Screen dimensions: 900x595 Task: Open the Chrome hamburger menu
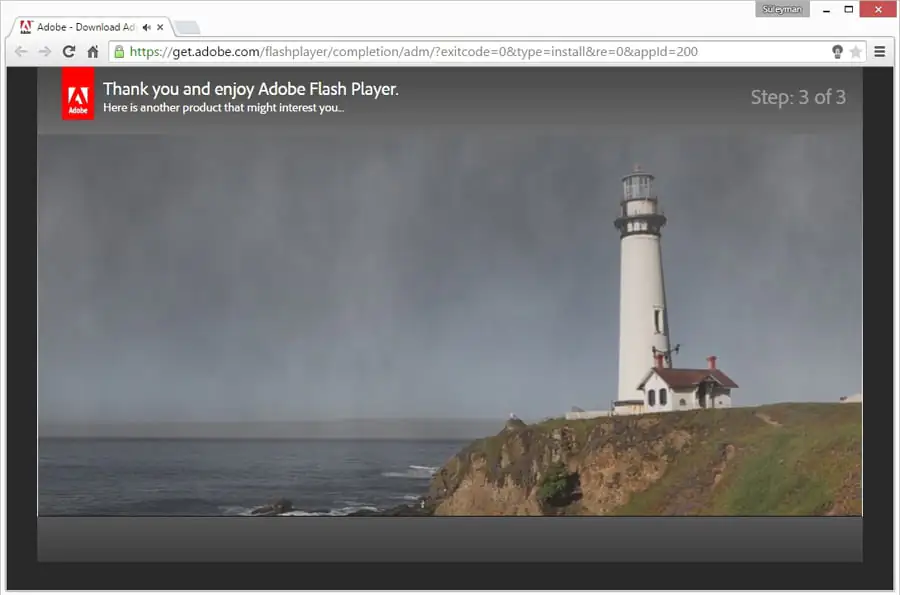click(879, 51)
